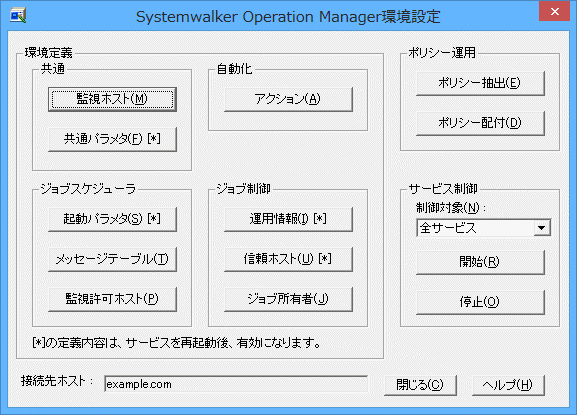Click ポリシー配付(D) button

point(480,123)
